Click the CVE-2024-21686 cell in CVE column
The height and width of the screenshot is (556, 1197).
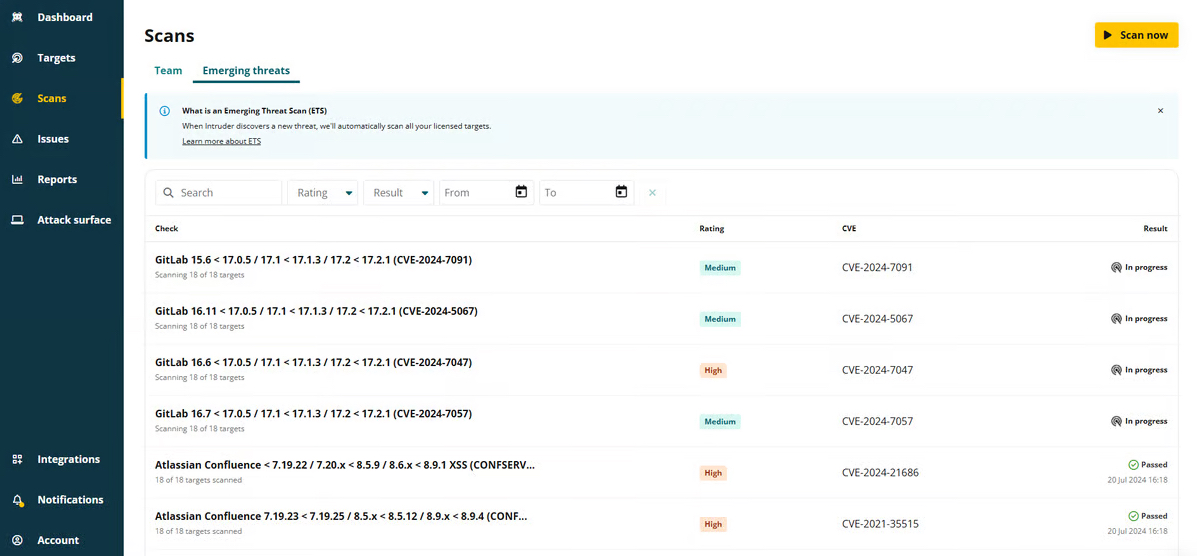click(x=880, y=473)
